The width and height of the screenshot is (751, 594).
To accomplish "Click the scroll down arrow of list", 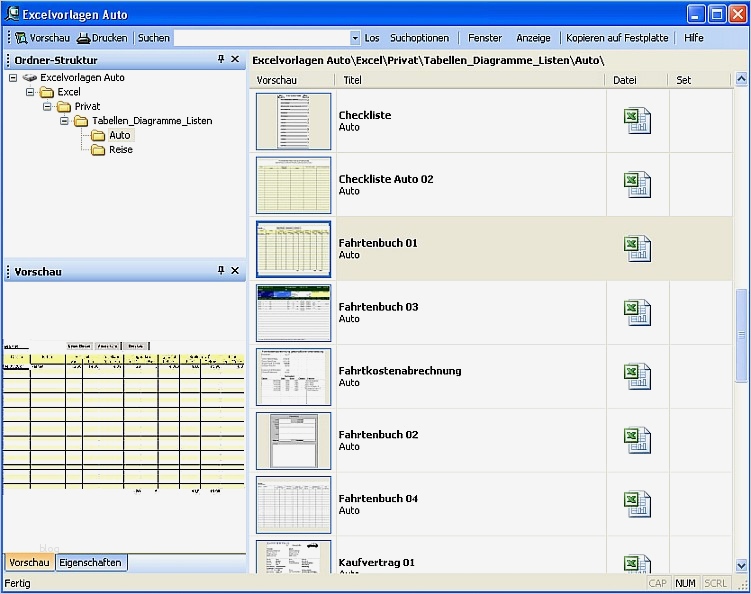I will pyautogui.click(x=742, y=564).
